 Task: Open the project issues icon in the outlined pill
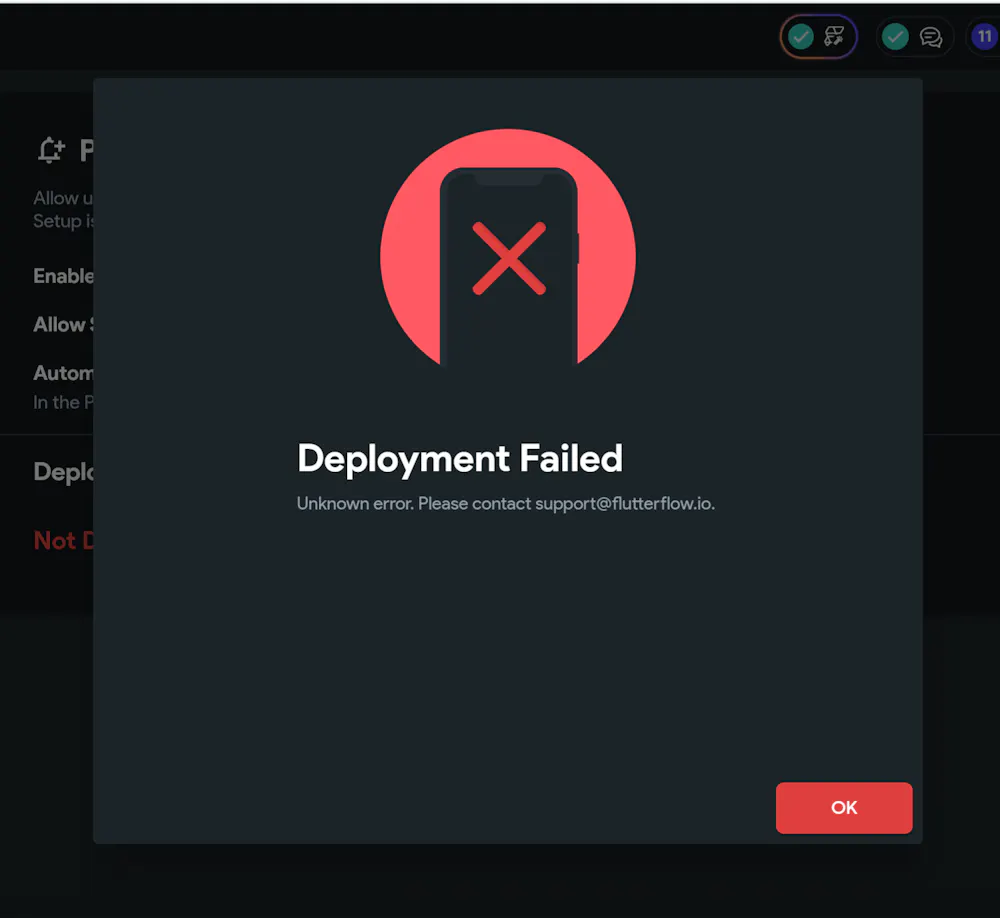pos(834,36)
